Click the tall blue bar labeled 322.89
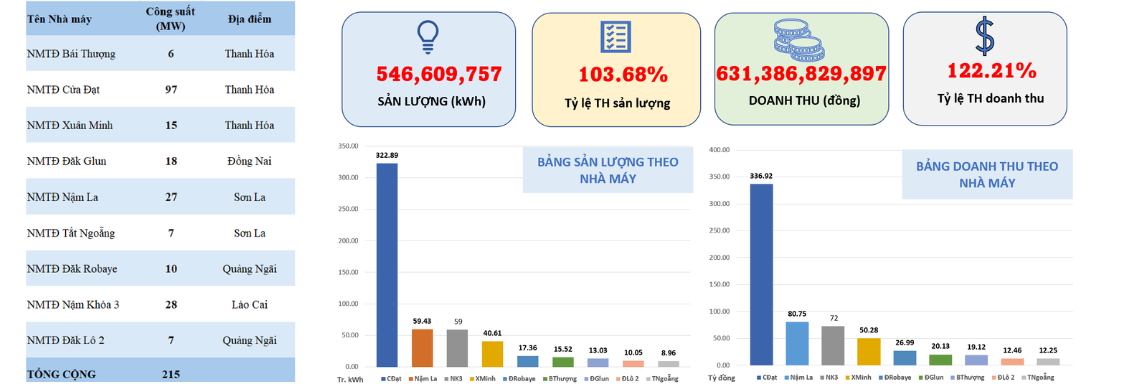The image size is (1130, 390). tap(387, 265)
